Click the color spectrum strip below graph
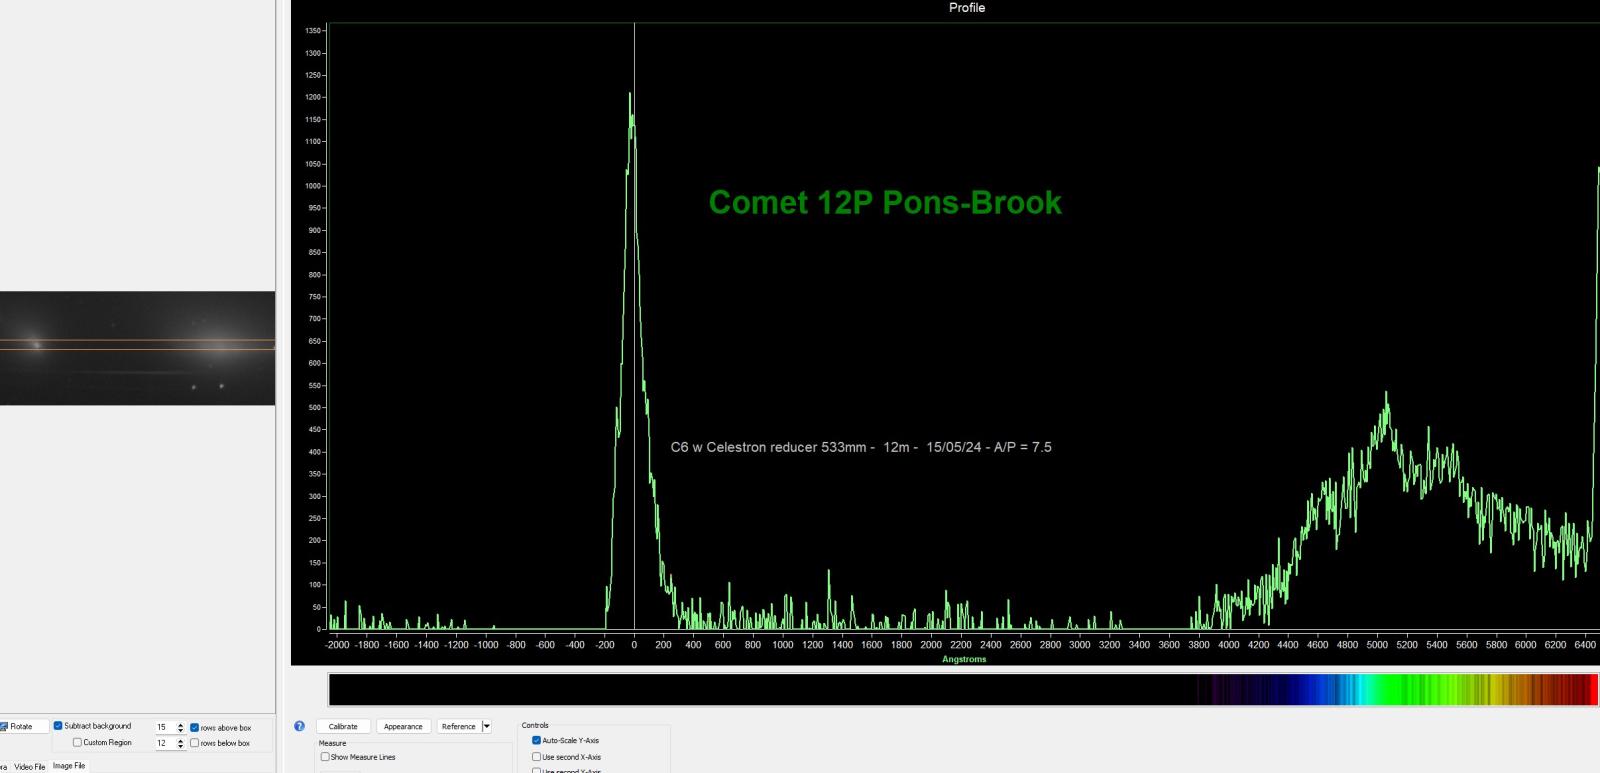Viewport: 1600px width, 773px height. (963, 690)
